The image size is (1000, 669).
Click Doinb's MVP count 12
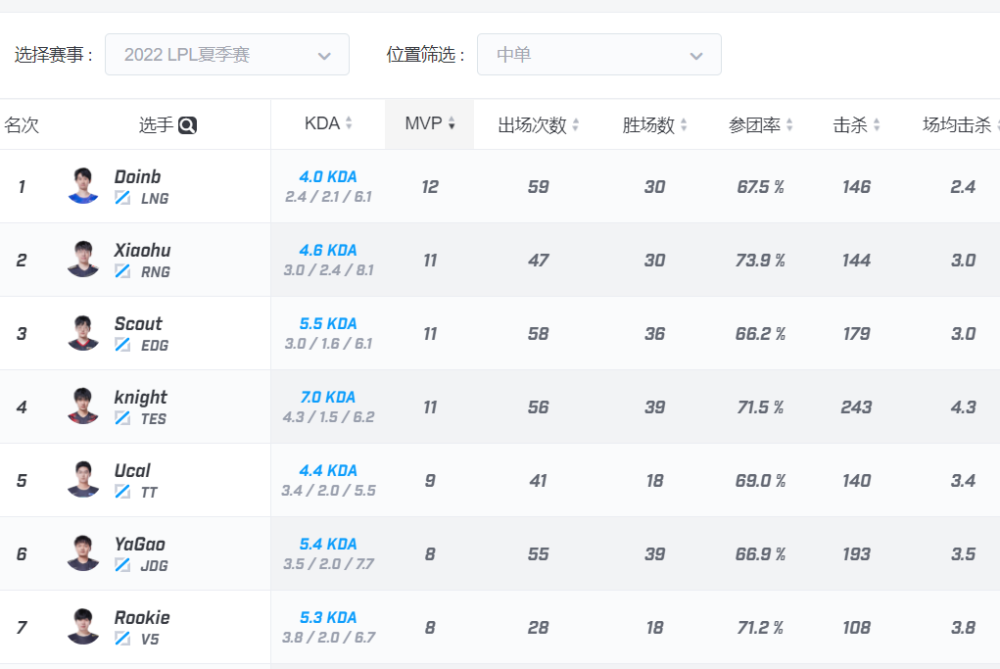[430, 187]
